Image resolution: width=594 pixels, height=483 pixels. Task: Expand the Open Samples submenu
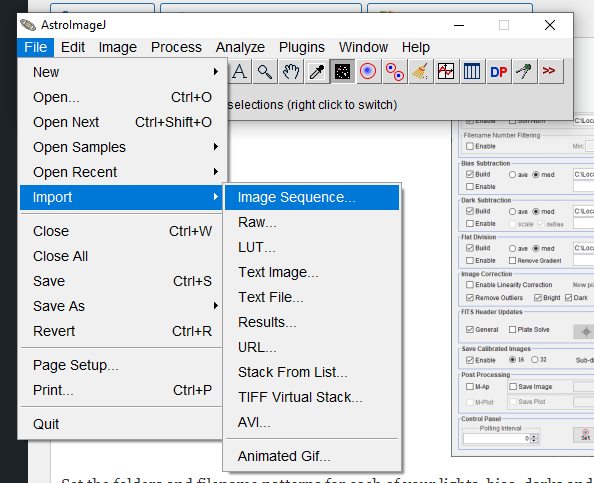[x=121, y=147]
